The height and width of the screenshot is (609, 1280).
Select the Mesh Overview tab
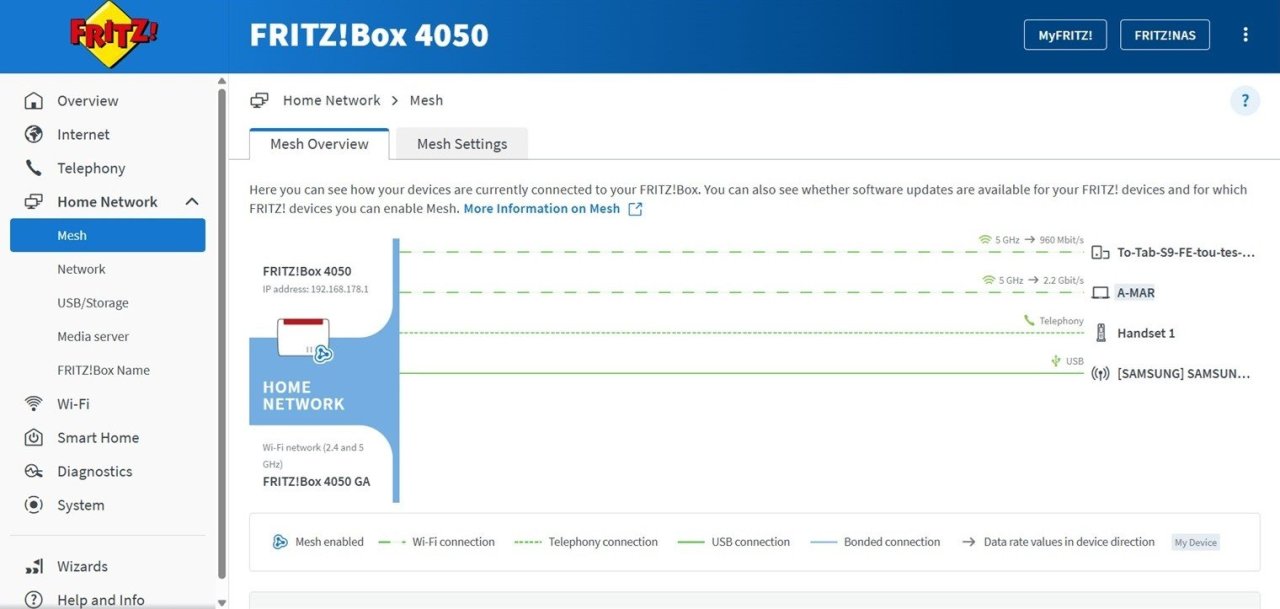tap(319, 144)
